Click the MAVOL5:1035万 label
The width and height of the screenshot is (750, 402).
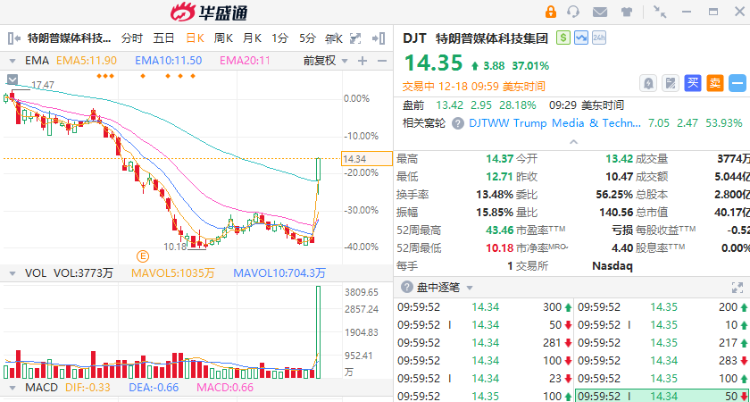coord(173,273)
